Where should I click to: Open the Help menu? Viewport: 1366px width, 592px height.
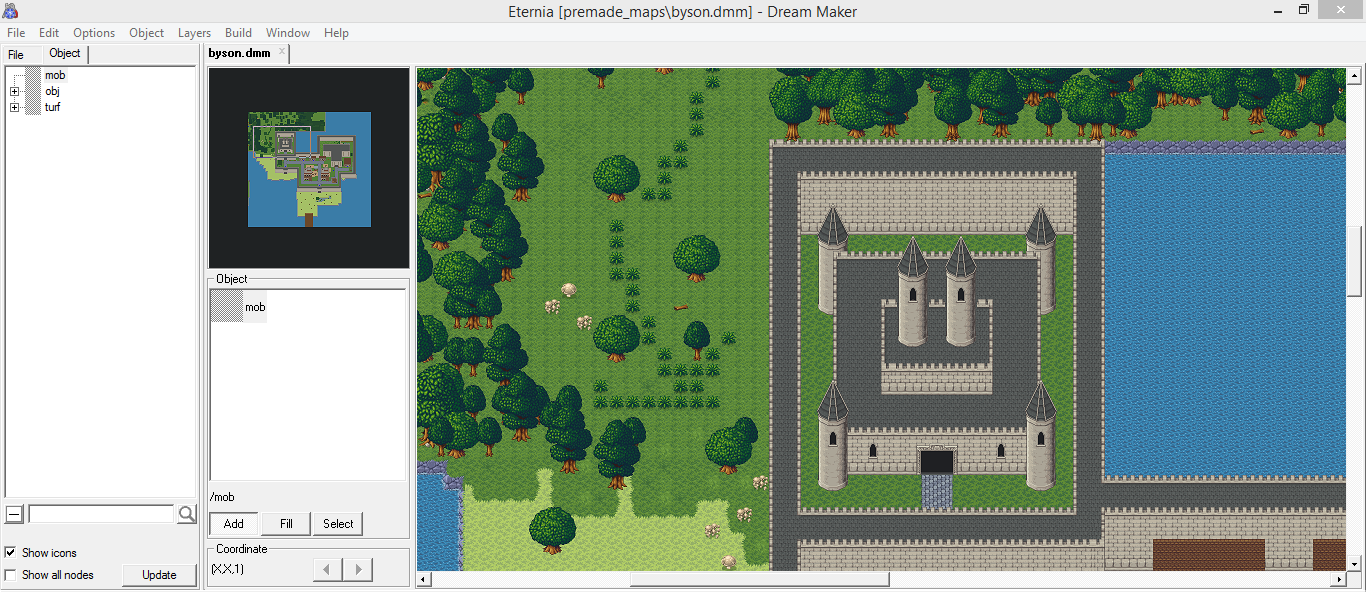pyautogui.click(x=336, y=33)
